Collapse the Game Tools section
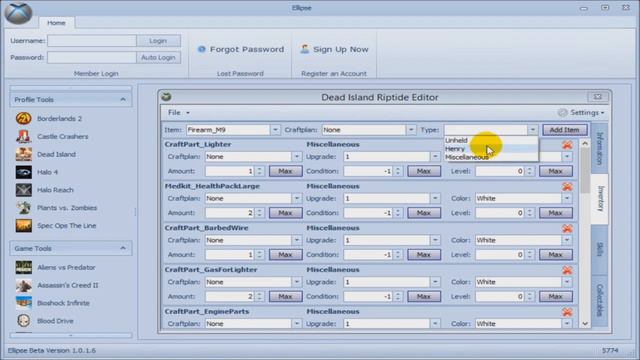This screenshot has height=360, width=640. [x=123, y=248]
